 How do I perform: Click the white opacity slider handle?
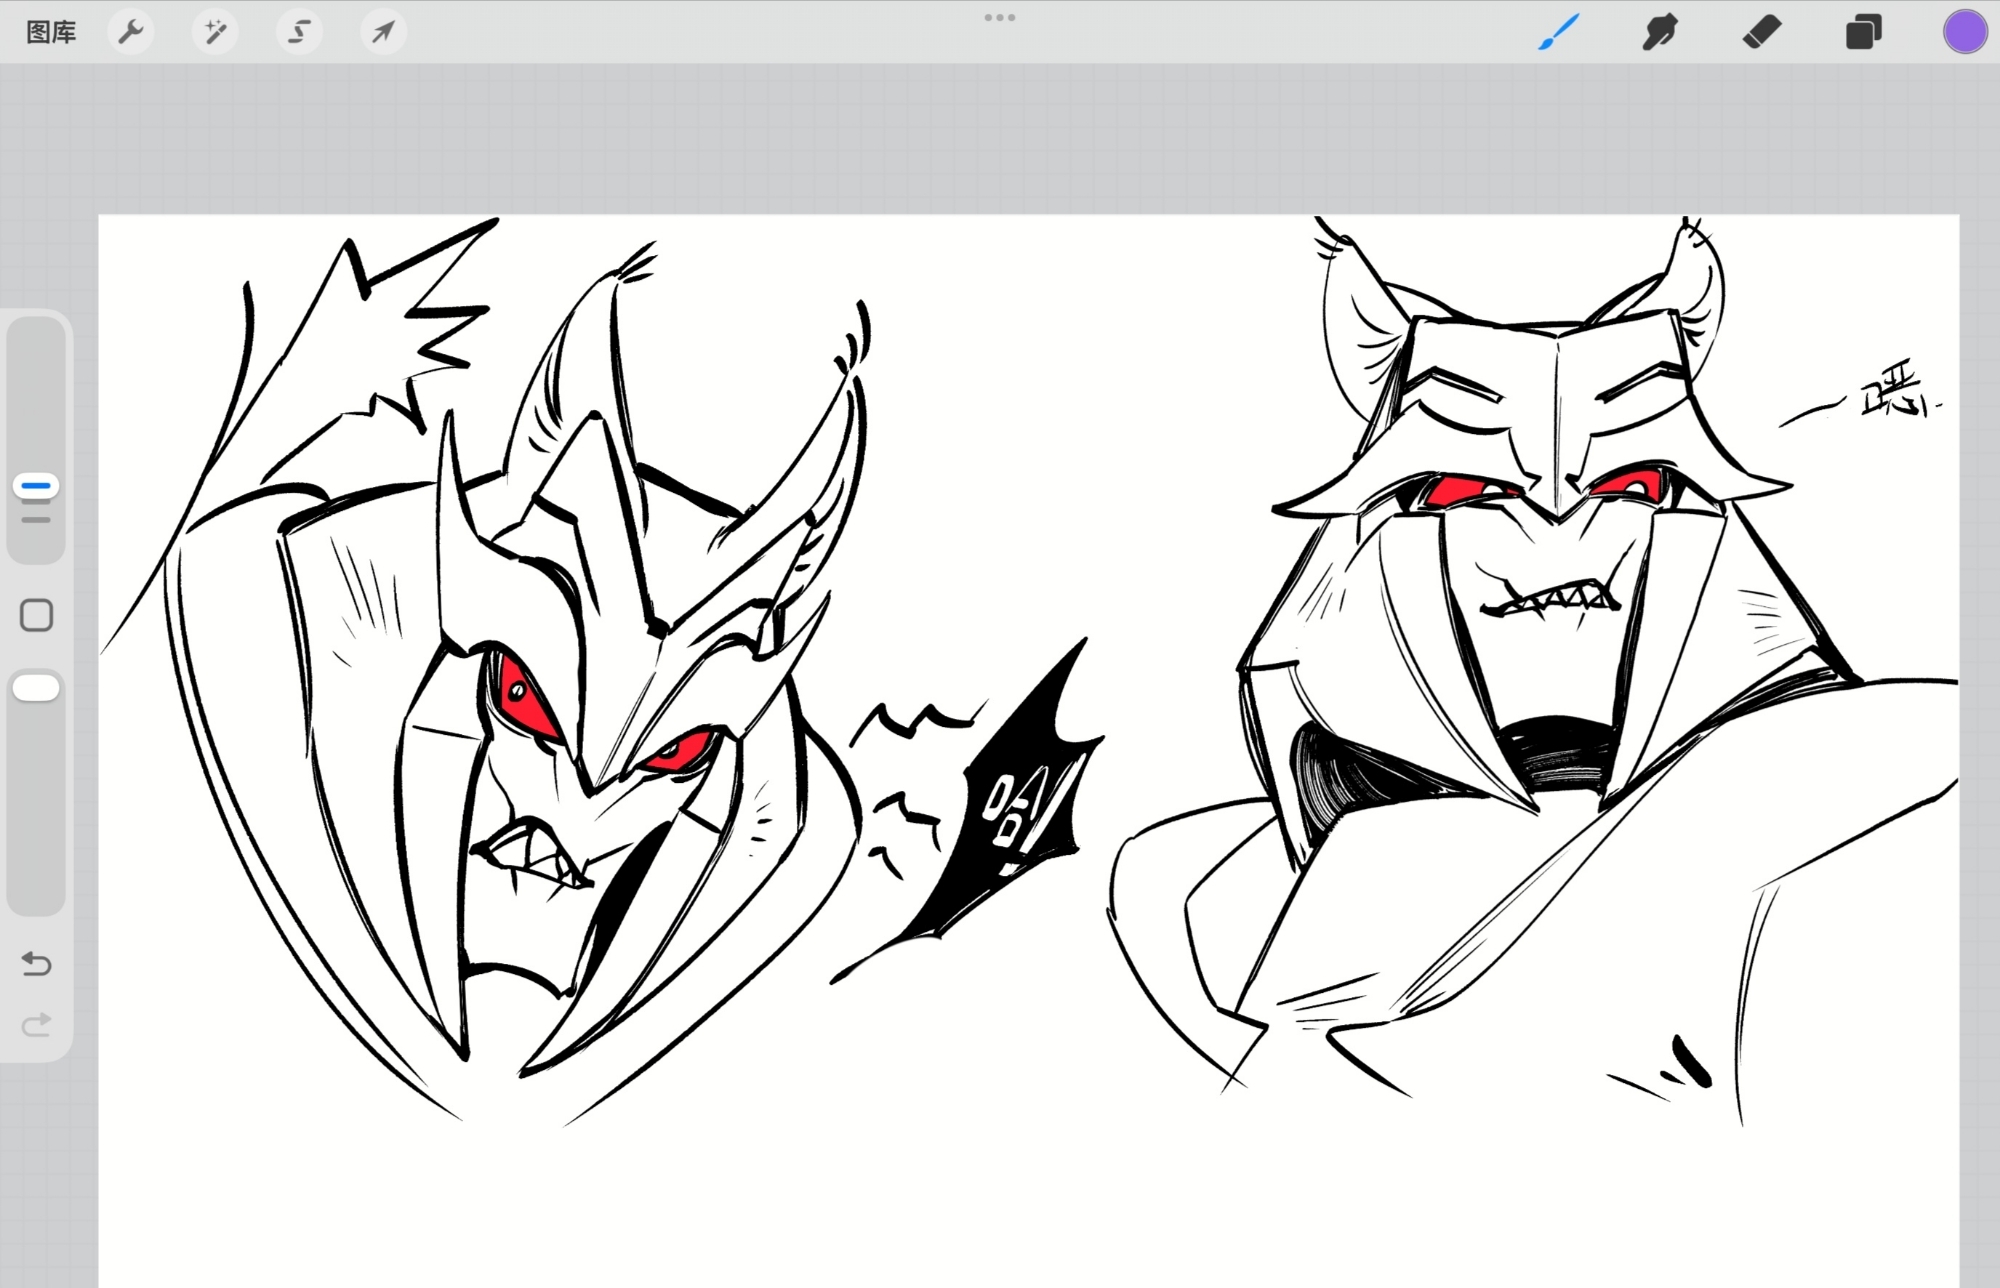point(36,688)
